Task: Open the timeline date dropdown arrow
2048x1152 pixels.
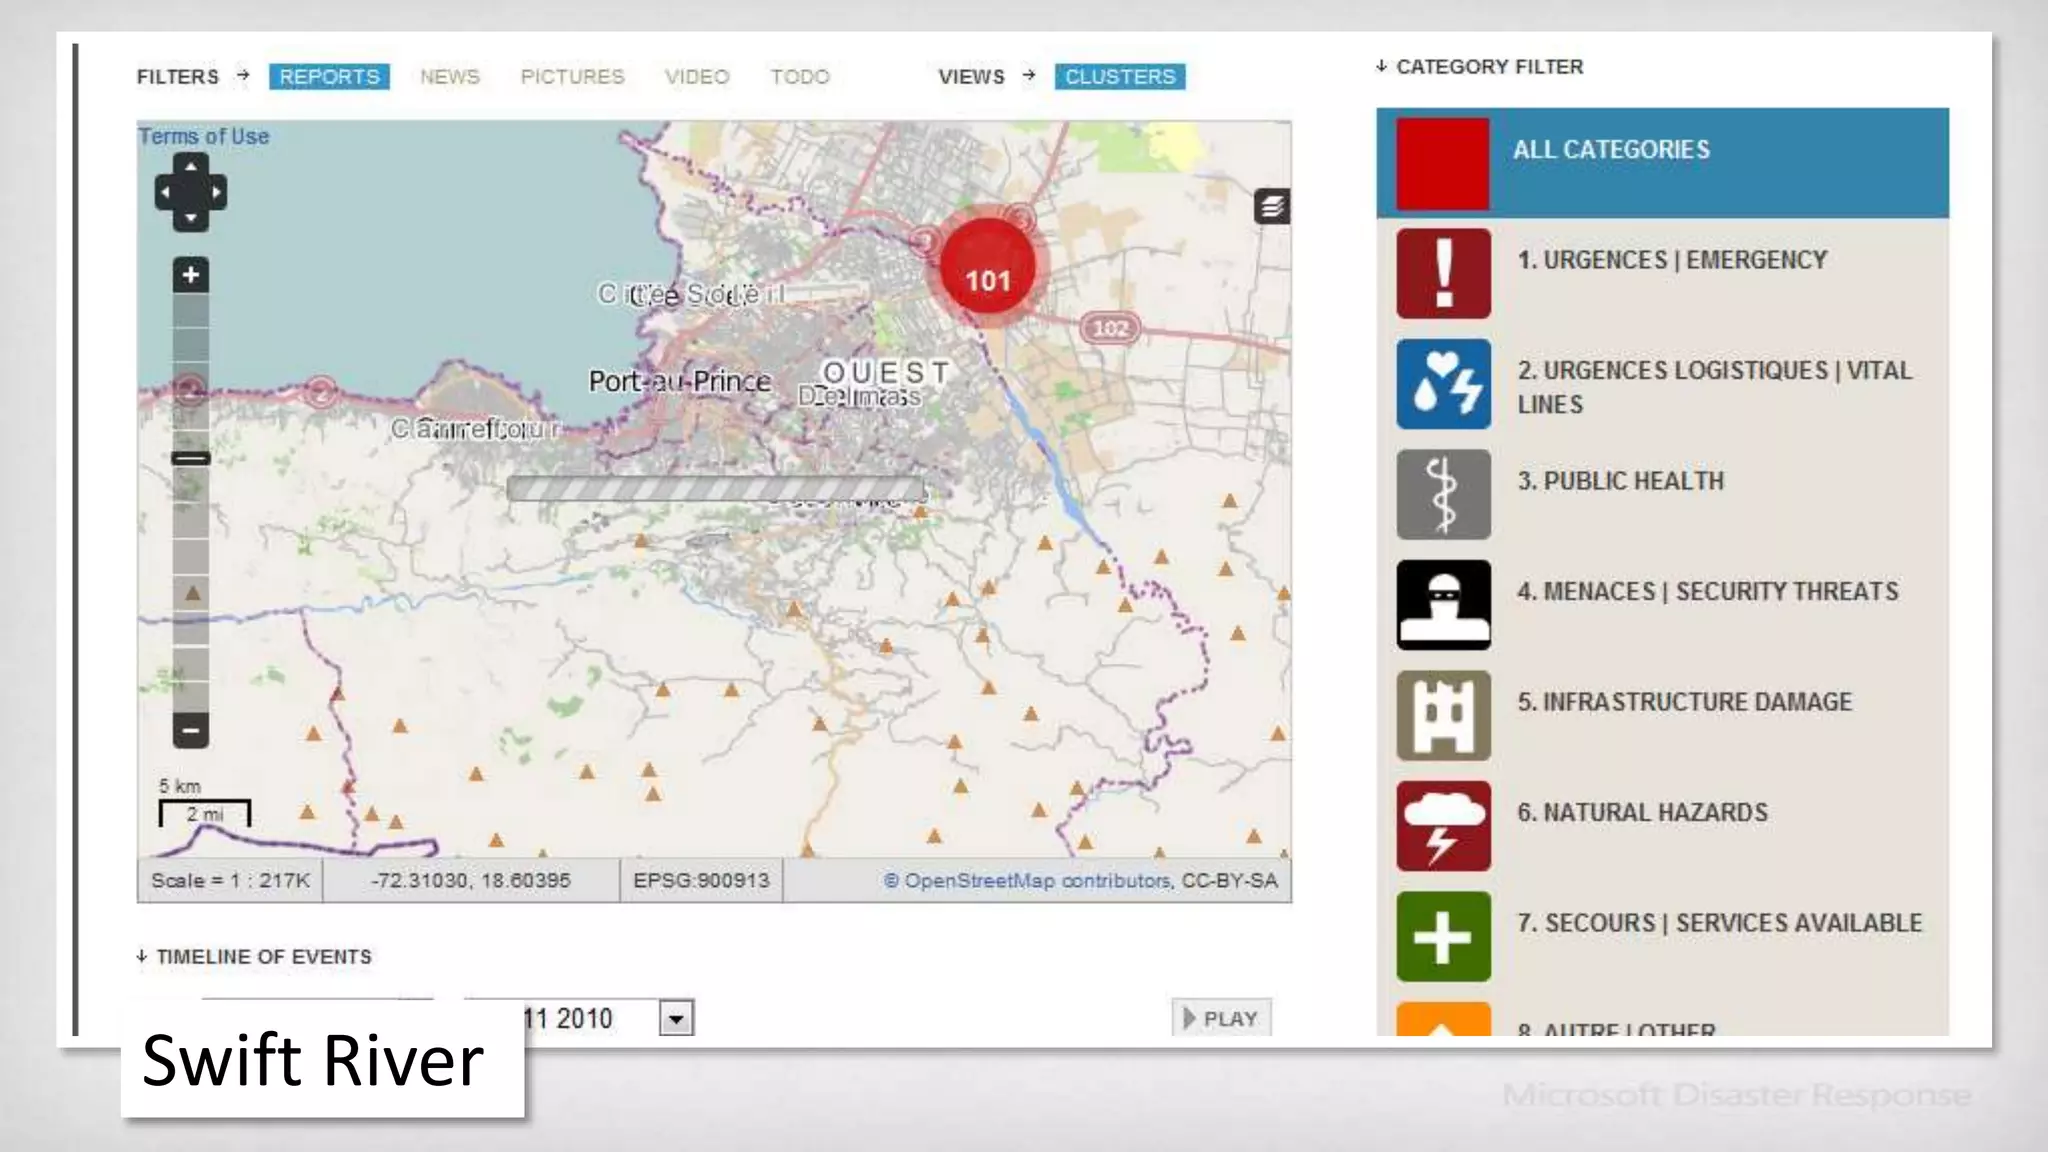Action: pyautogui.click(x=676, y=1018)
